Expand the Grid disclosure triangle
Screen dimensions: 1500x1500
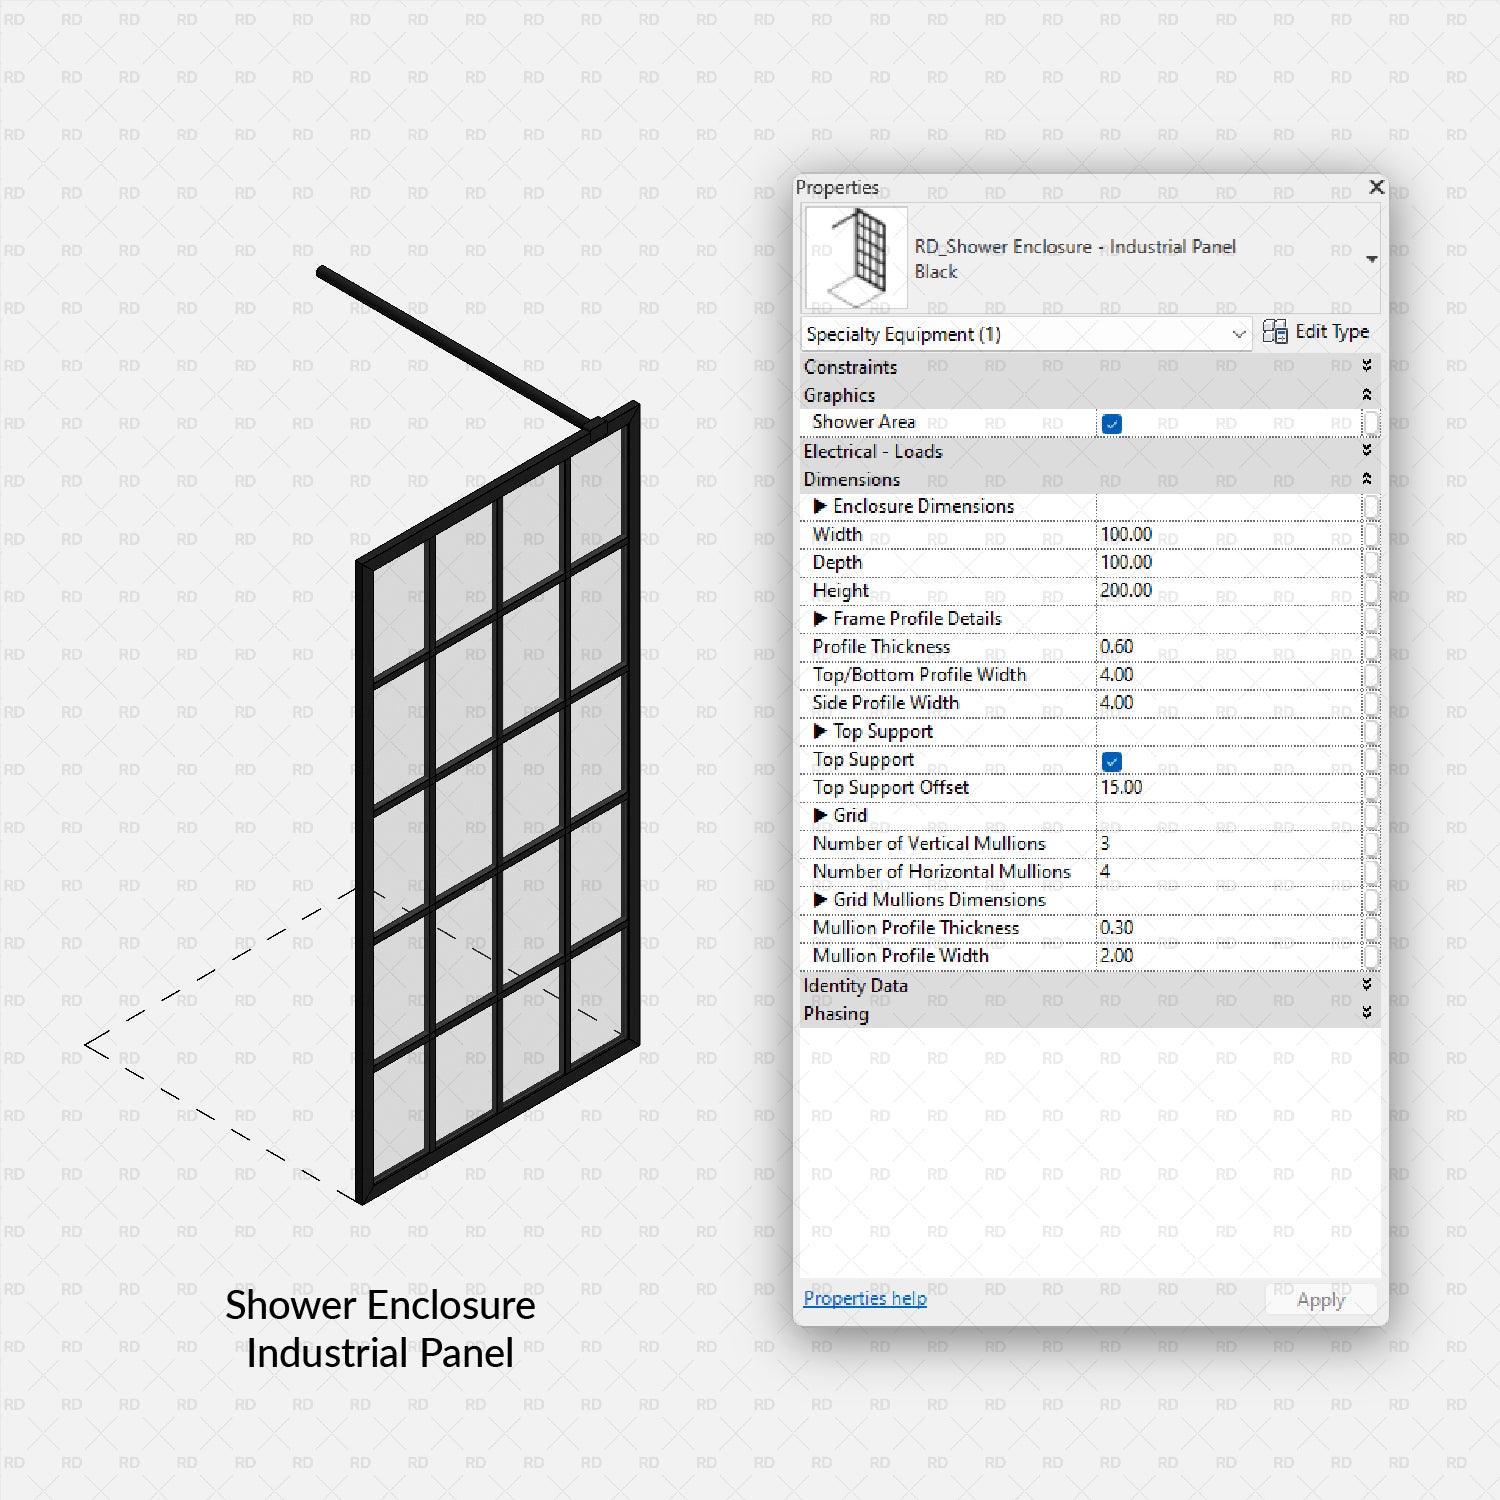[x=821, y=816]
